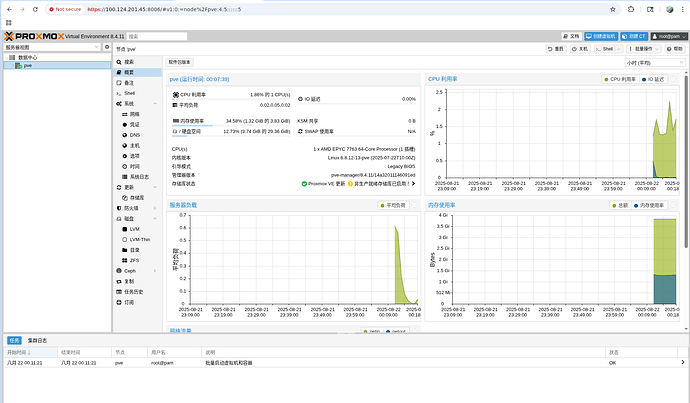The height and width of the screenshot is (403, 690).
Task: Click the summary panel vertical scrollbar
Action: [x=686, y=161]
